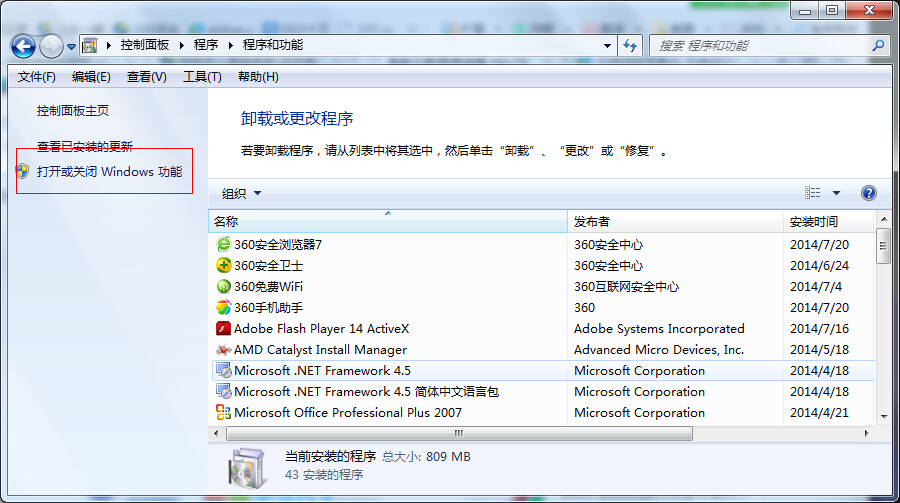Open 打开或关闭 Windows 功能 link
The image size is (900, 503).
[110, 172]
